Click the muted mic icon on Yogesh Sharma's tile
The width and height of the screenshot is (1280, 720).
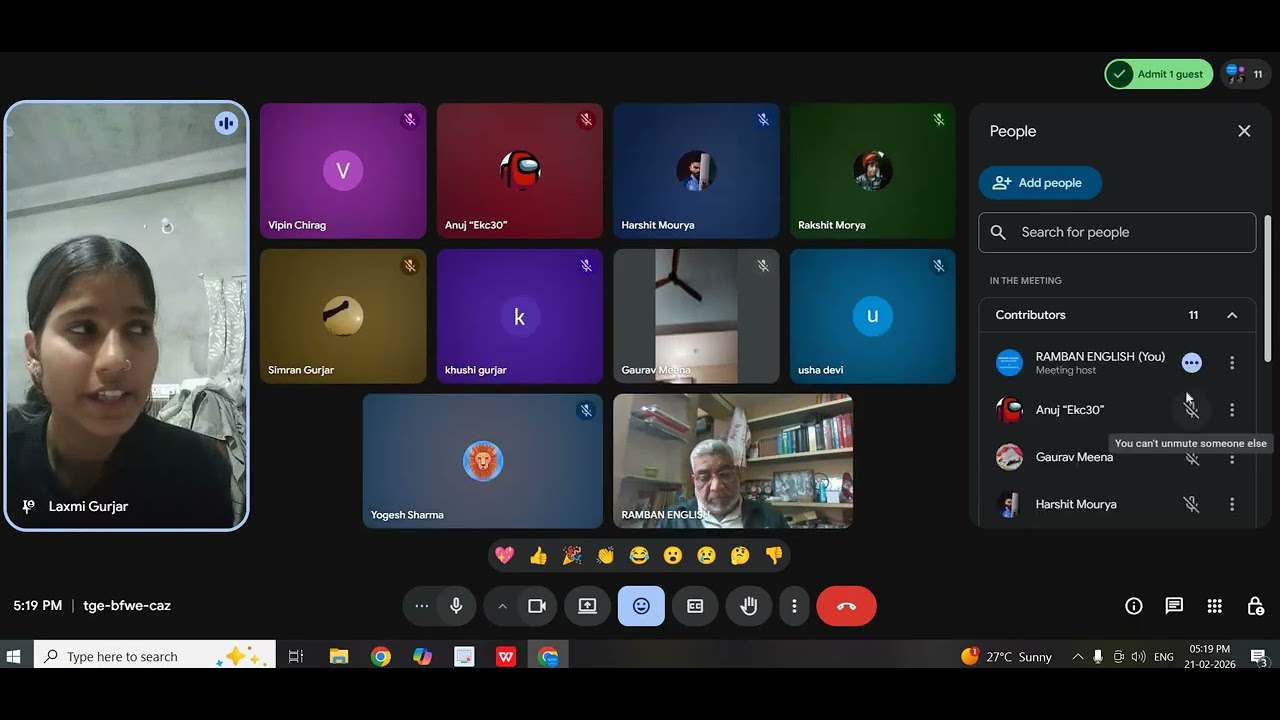[x=586, y=411]
